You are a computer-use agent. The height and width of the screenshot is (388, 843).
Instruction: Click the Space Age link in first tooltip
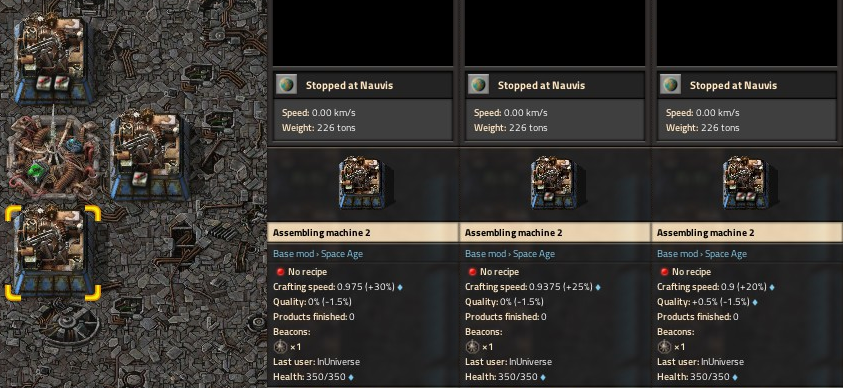coord(341,254)
